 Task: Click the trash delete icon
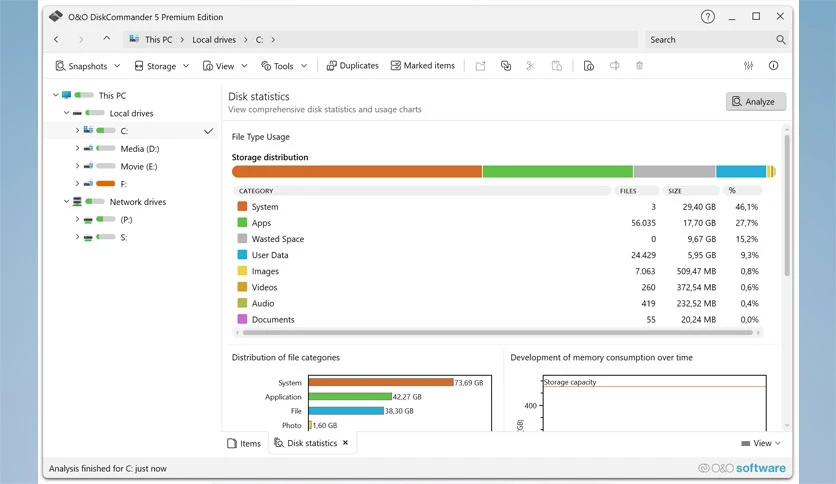639,66
